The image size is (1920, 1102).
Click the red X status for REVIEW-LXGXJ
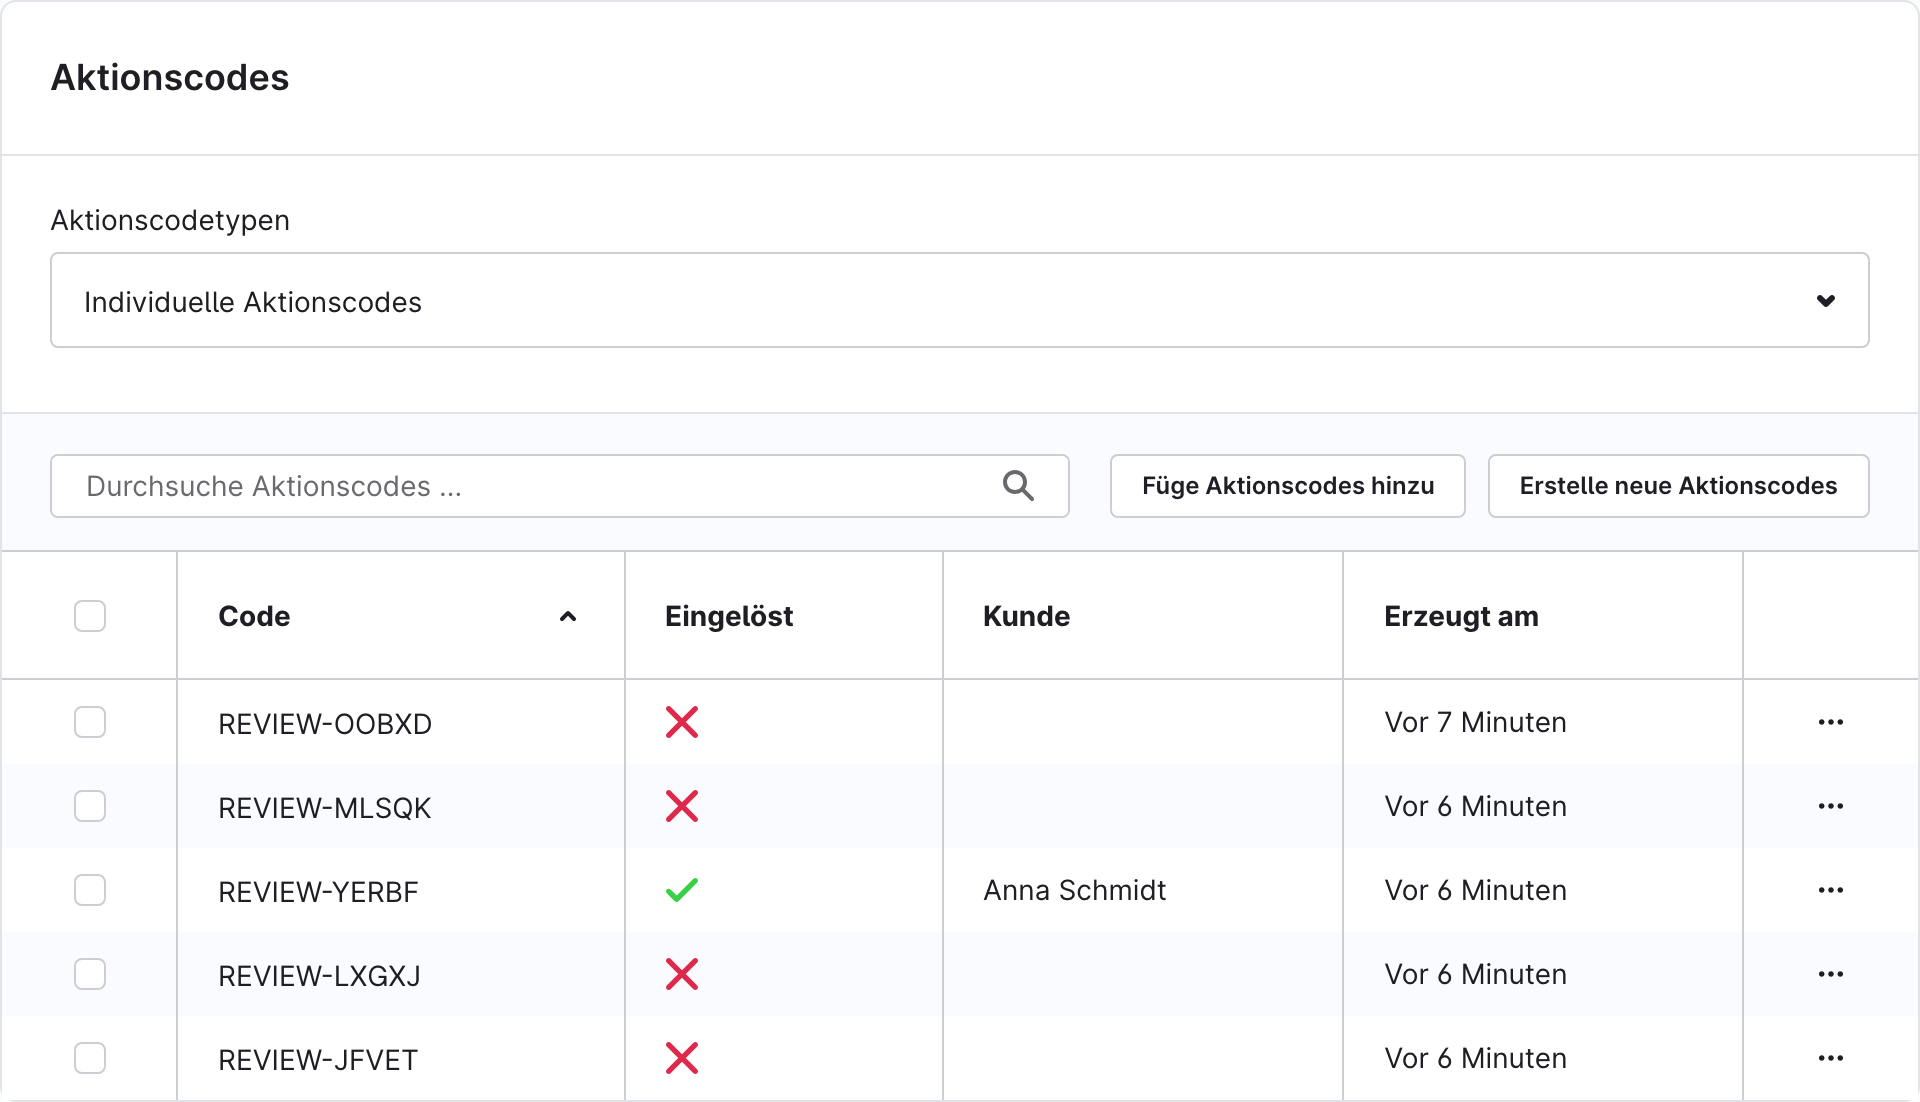(x=682, y=974)
